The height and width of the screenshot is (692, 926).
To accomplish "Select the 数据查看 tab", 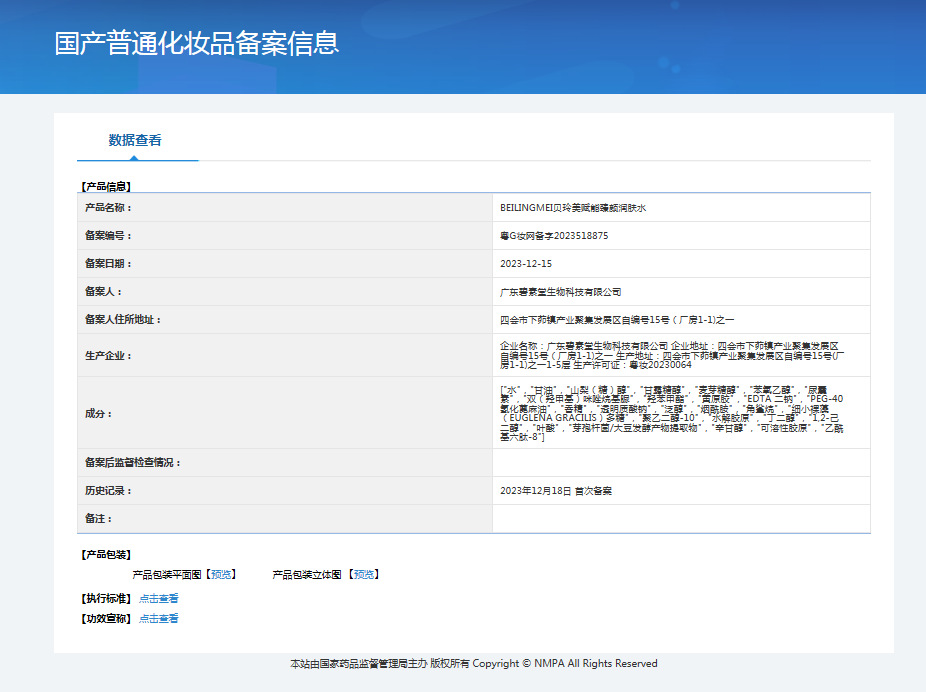I will [135, 140].
